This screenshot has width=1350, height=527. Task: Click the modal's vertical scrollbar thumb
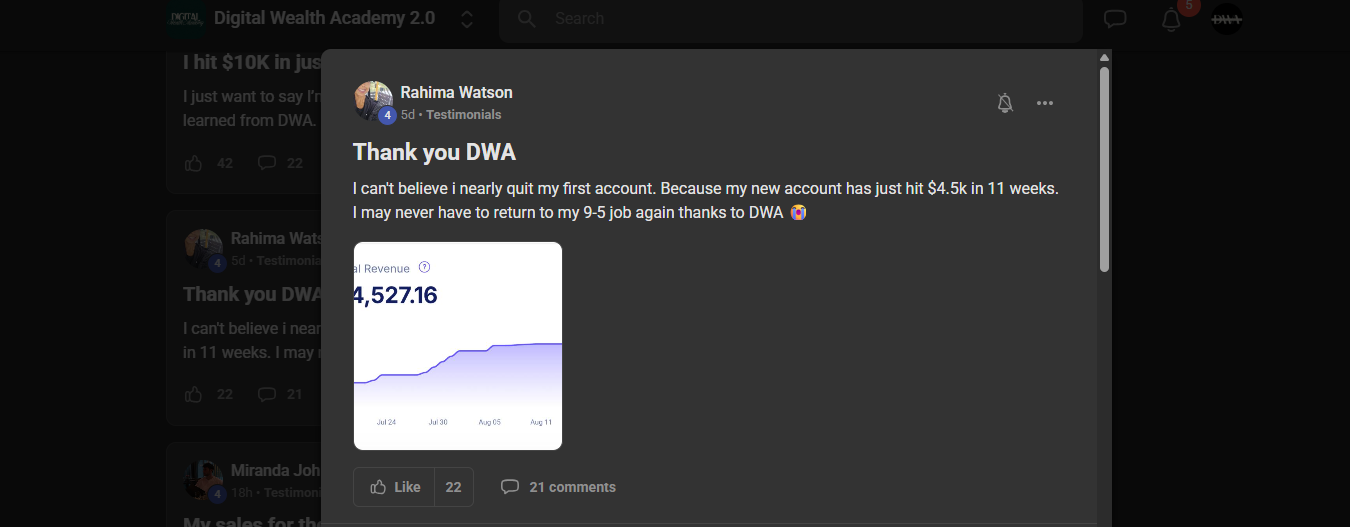click(1104, 169)
